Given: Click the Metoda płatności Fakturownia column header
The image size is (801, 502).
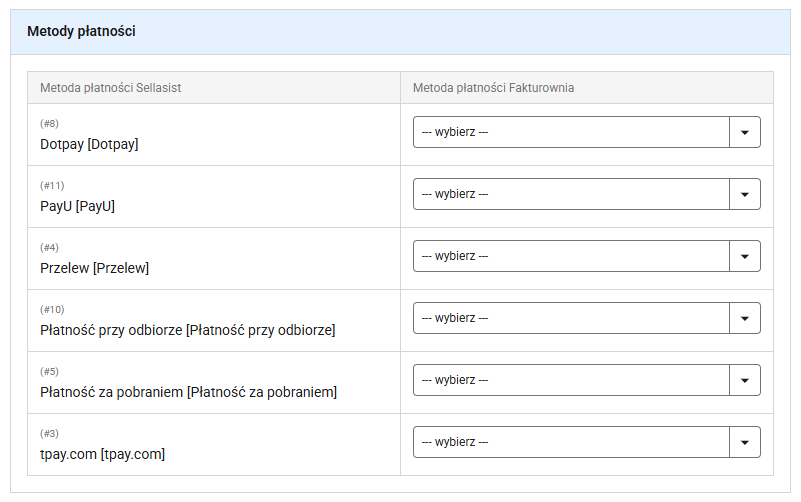Looking at the screenshot, I should tap(493, 88).
